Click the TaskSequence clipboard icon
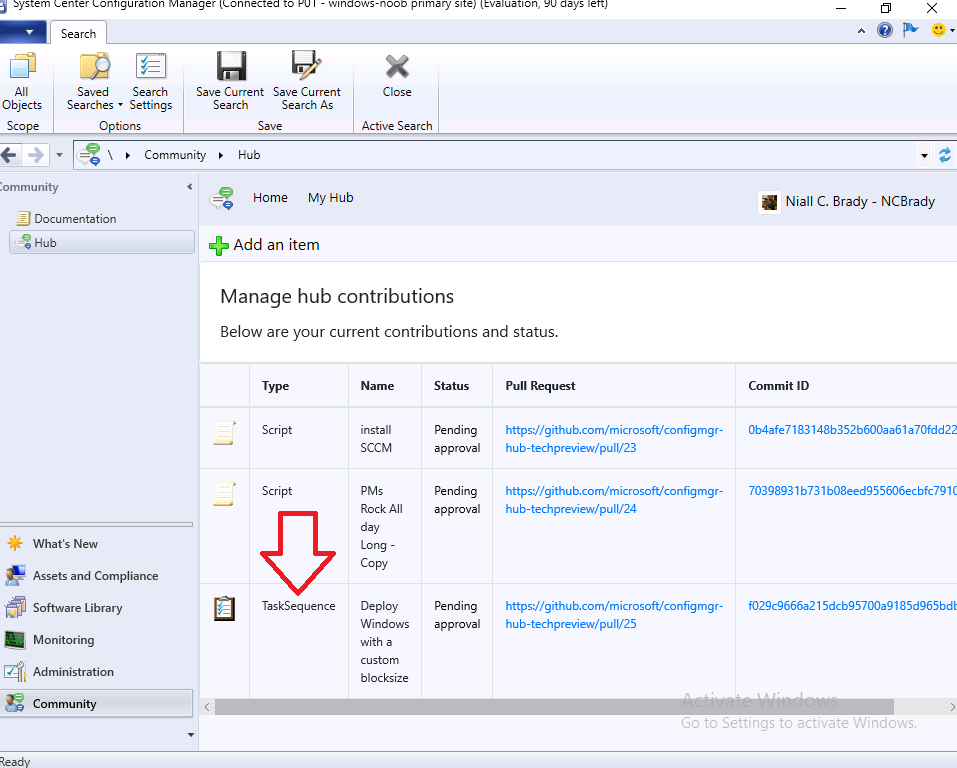Viewport: 957px width, 768px height. click(x=224, y=609)
